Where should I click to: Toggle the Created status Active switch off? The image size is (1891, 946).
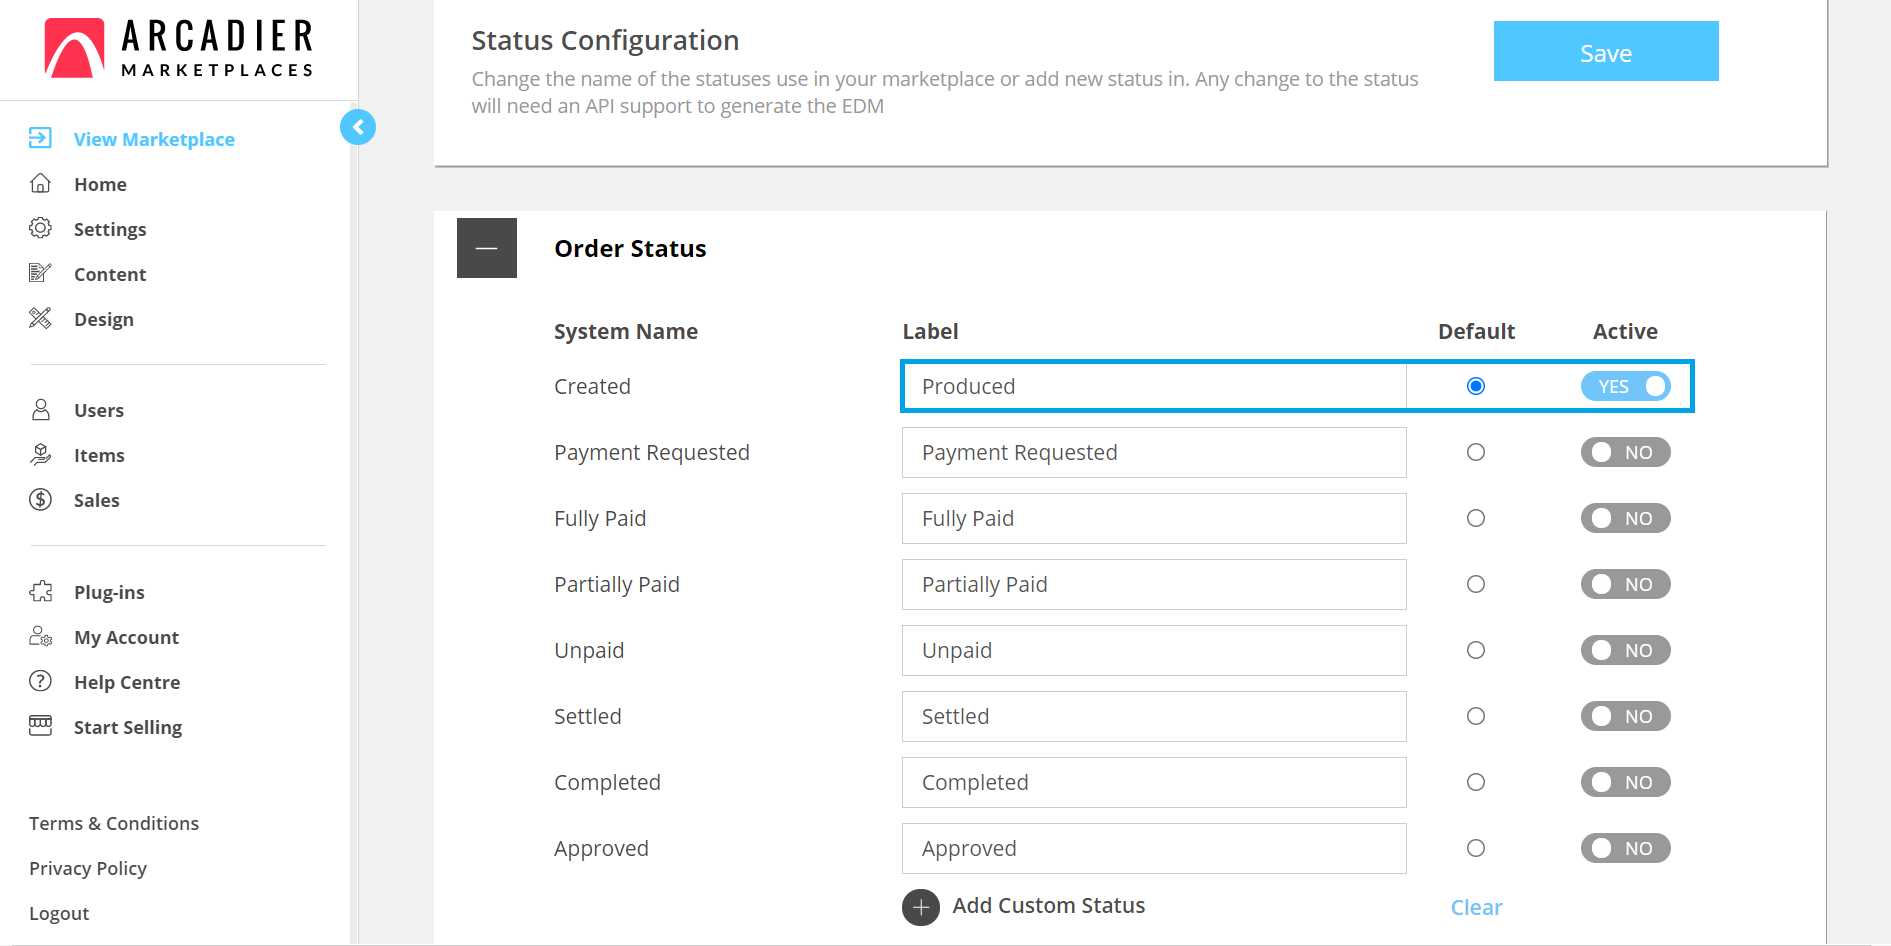[1625, 386]
